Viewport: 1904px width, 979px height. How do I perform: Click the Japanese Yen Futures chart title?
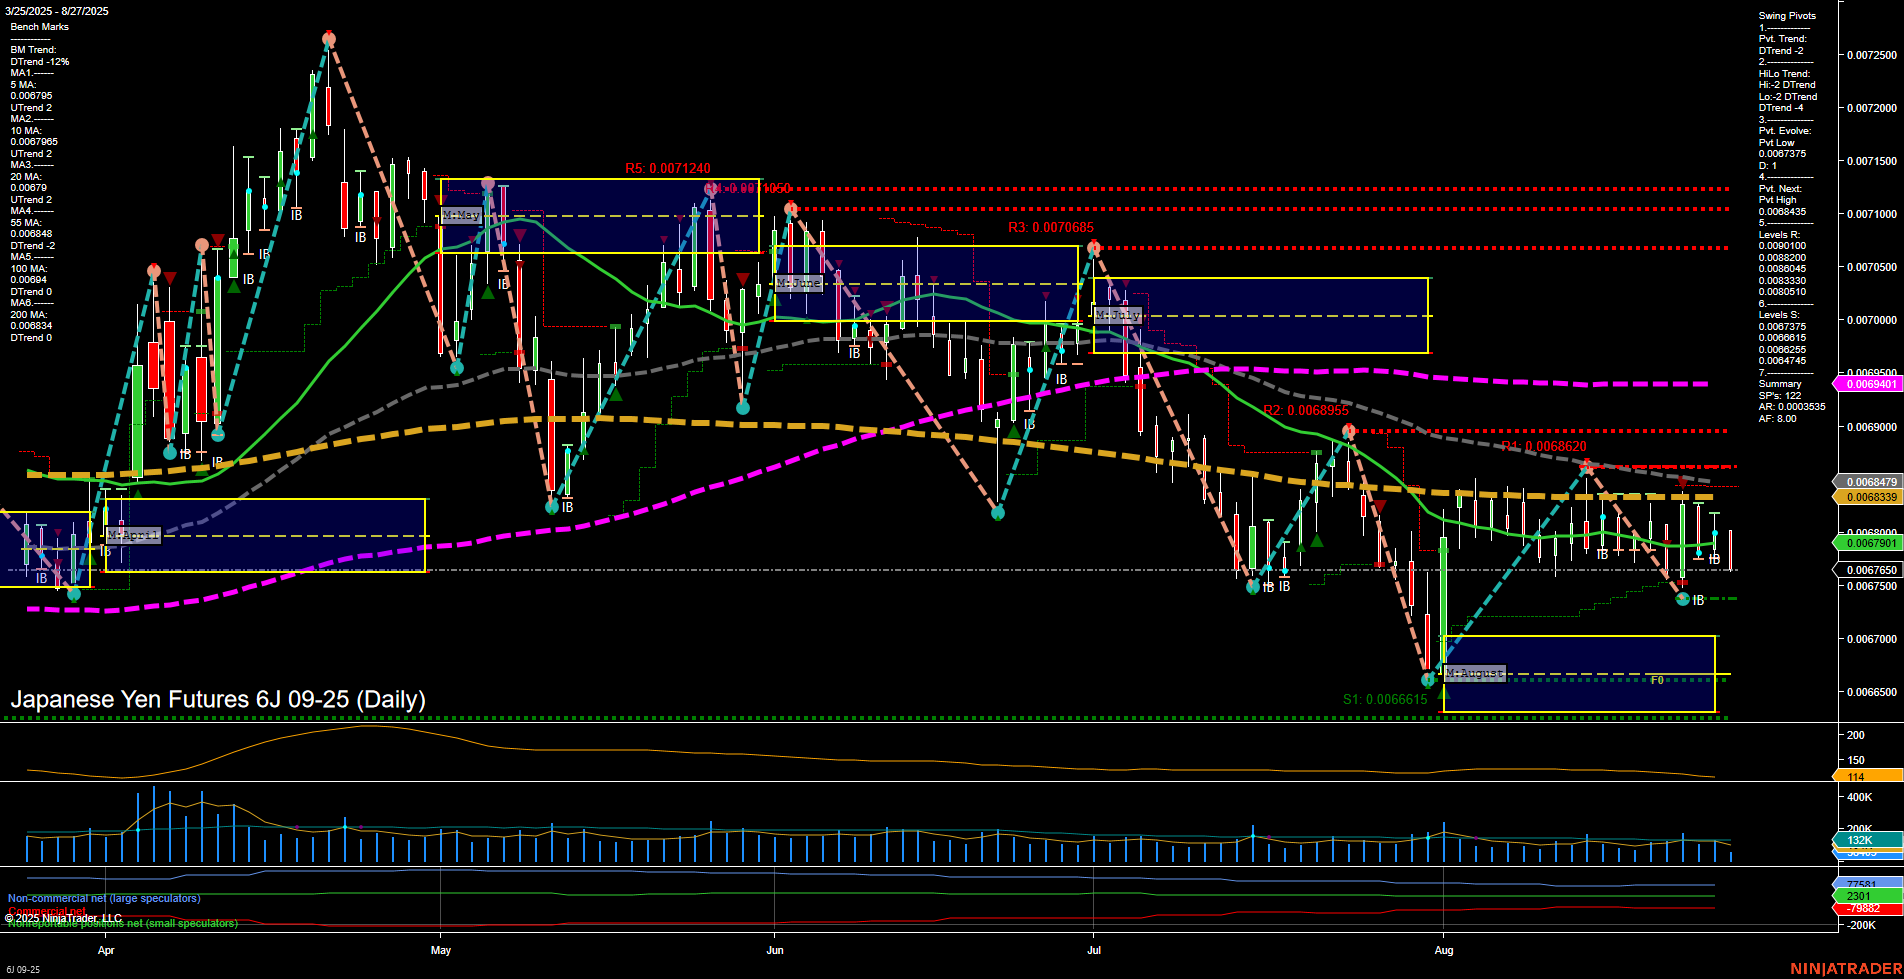218,699
